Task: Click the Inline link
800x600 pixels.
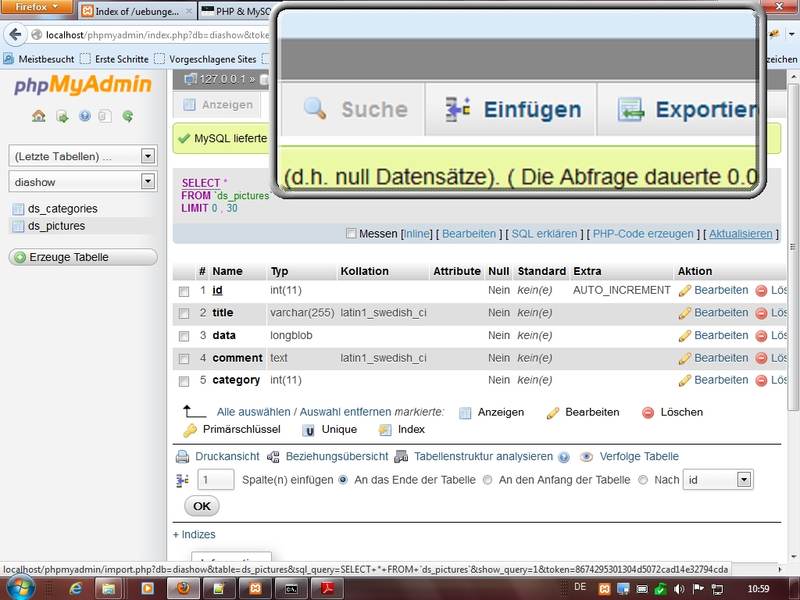Action: point(417,234)
